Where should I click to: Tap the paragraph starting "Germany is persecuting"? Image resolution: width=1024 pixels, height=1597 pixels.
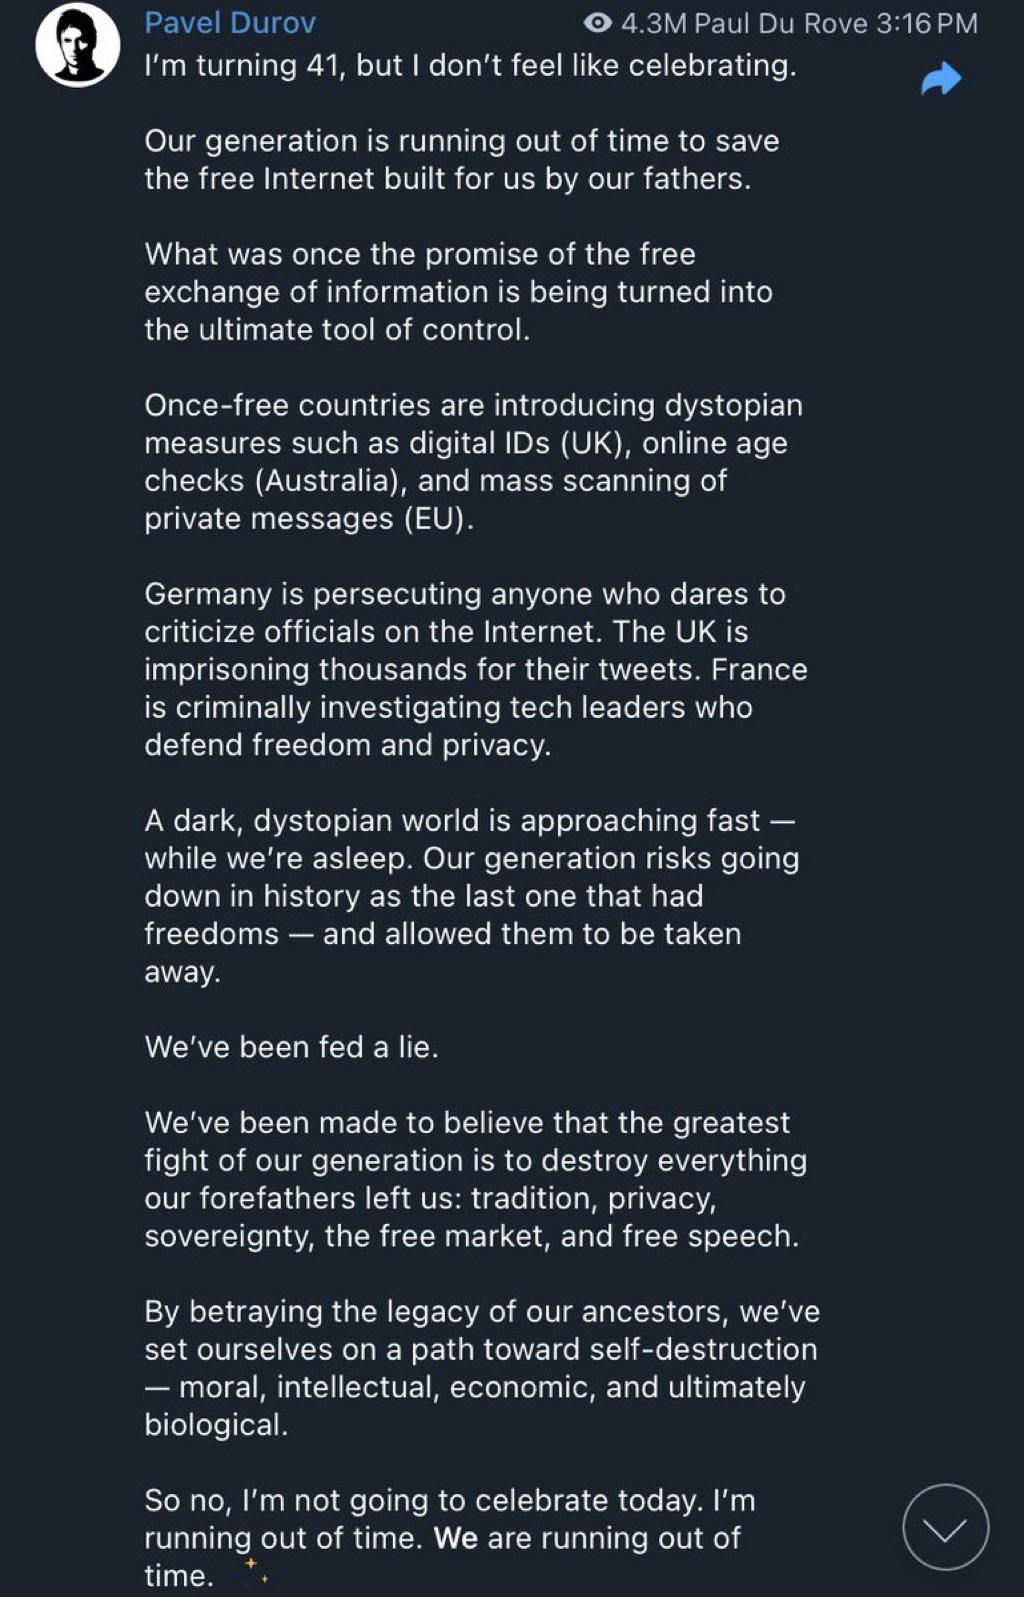coord(475,669)
